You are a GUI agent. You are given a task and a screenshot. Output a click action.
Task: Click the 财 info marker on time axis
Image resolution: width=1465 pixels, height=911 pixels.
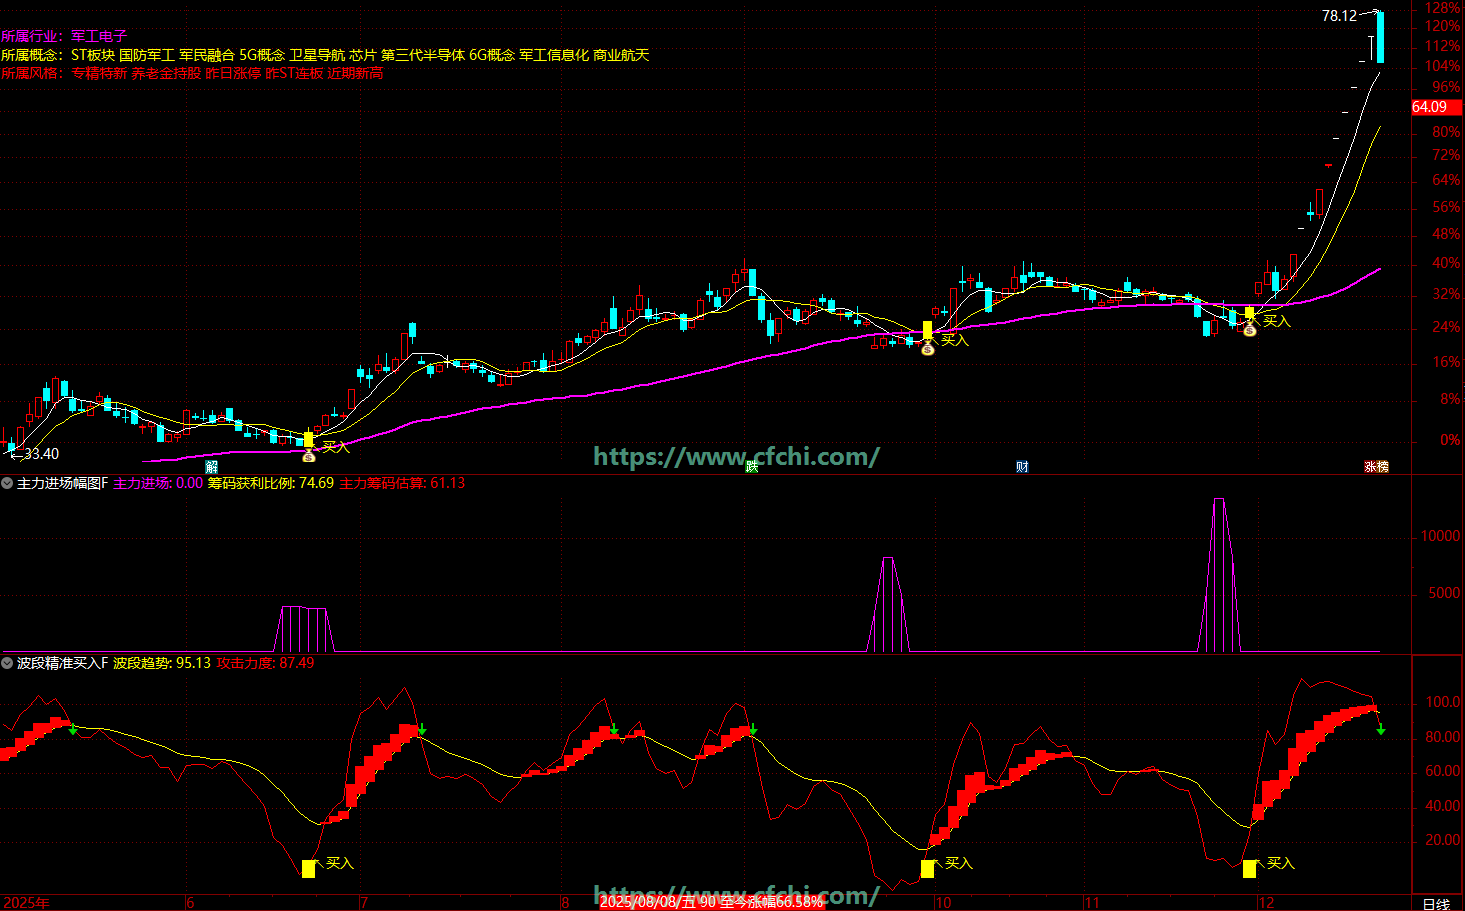(x=1022, y=467)
